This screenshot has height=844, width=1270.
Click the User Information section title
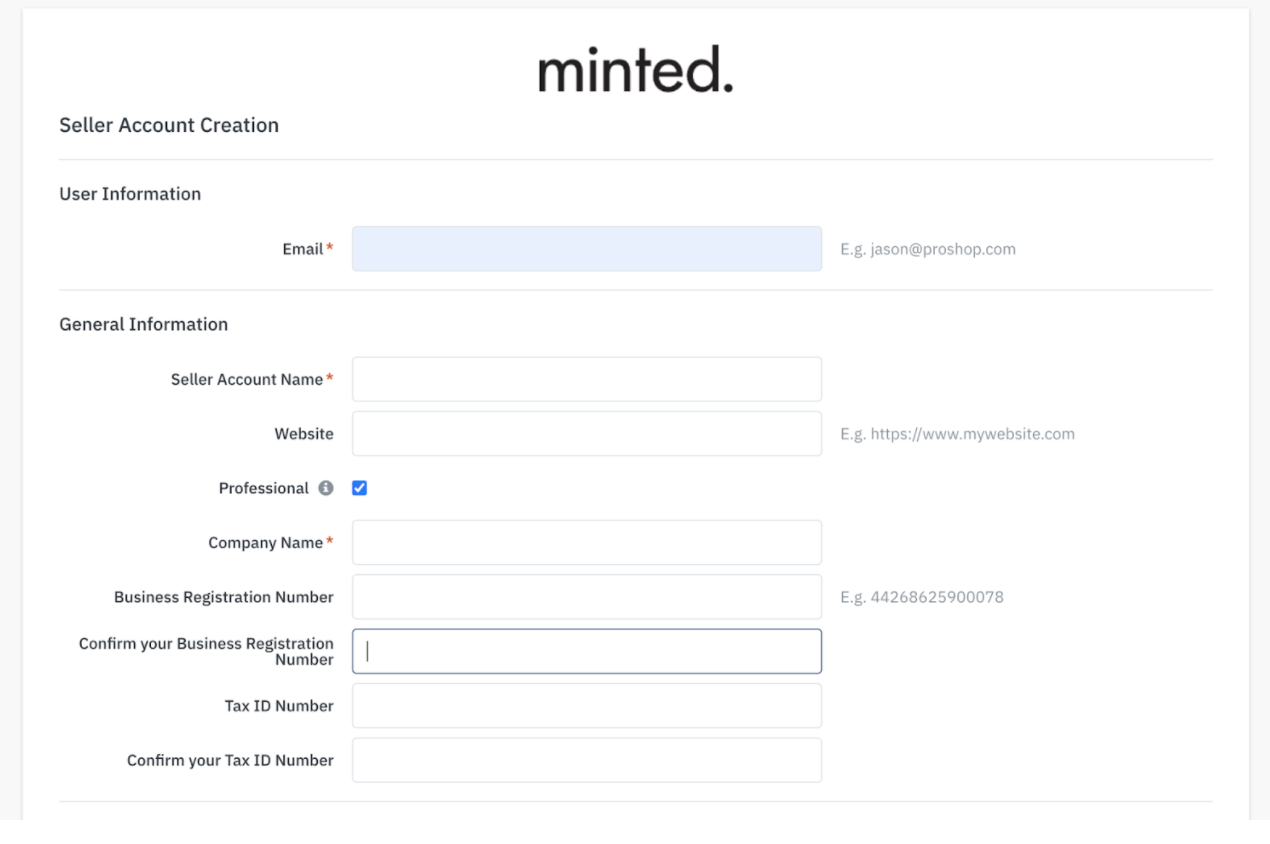[130, 194]
